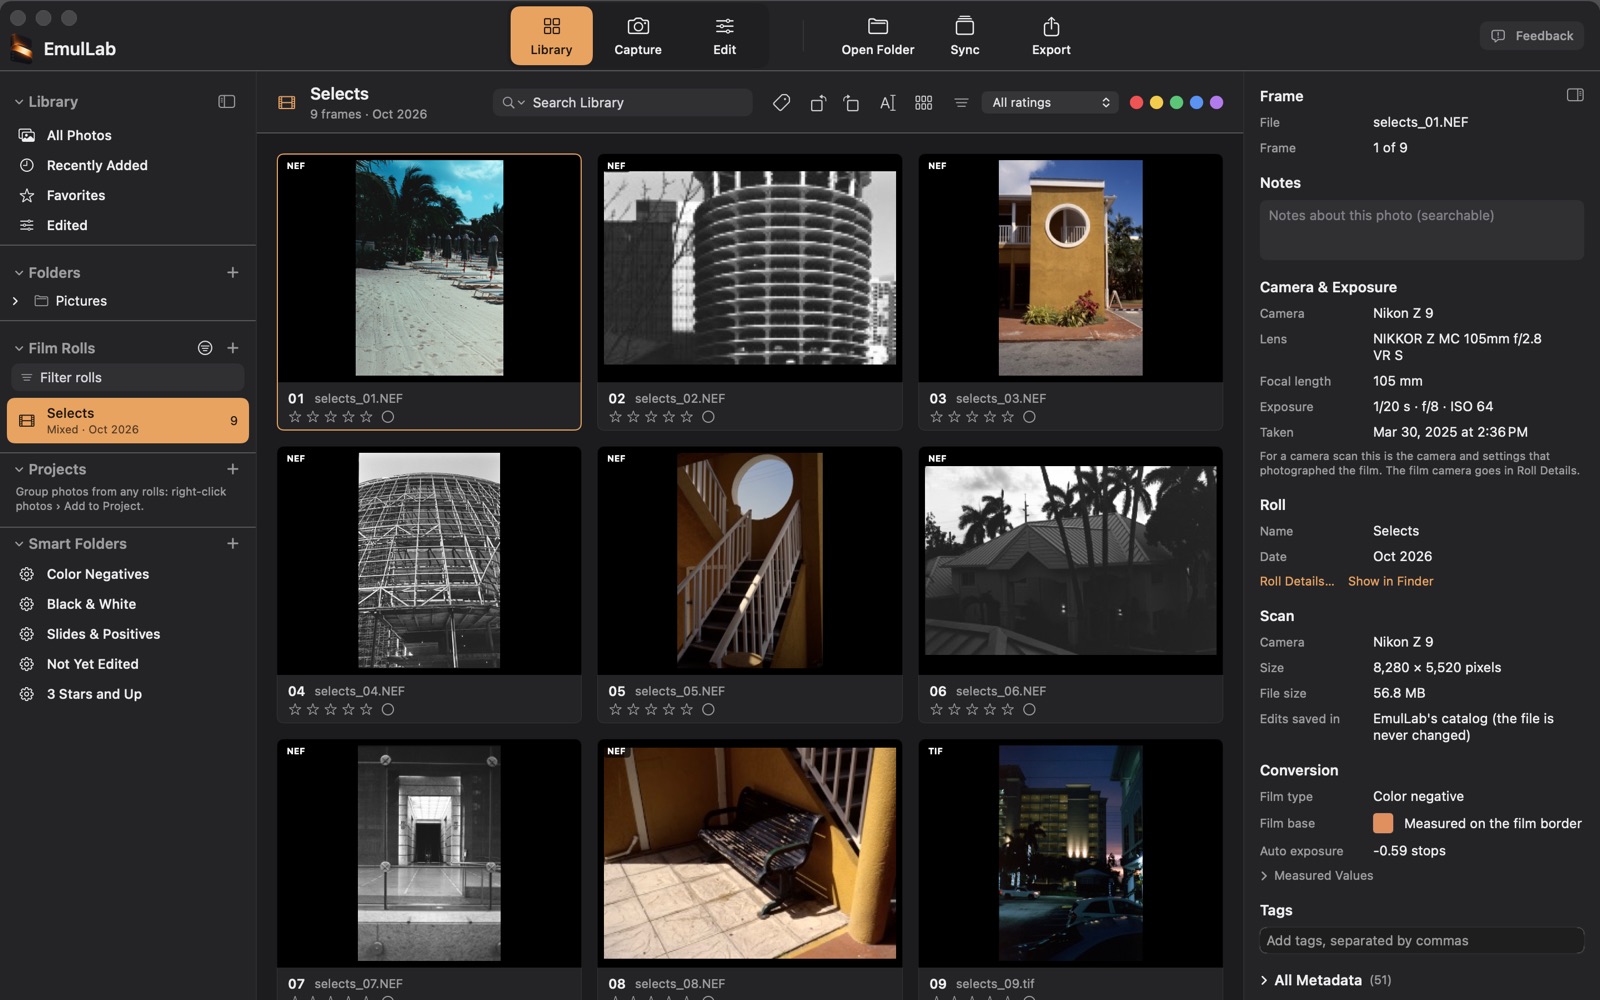The height and width of the screenshot is (1000, 1600).
Task: Rotate the photo clockwise
Action: (851, 102)
